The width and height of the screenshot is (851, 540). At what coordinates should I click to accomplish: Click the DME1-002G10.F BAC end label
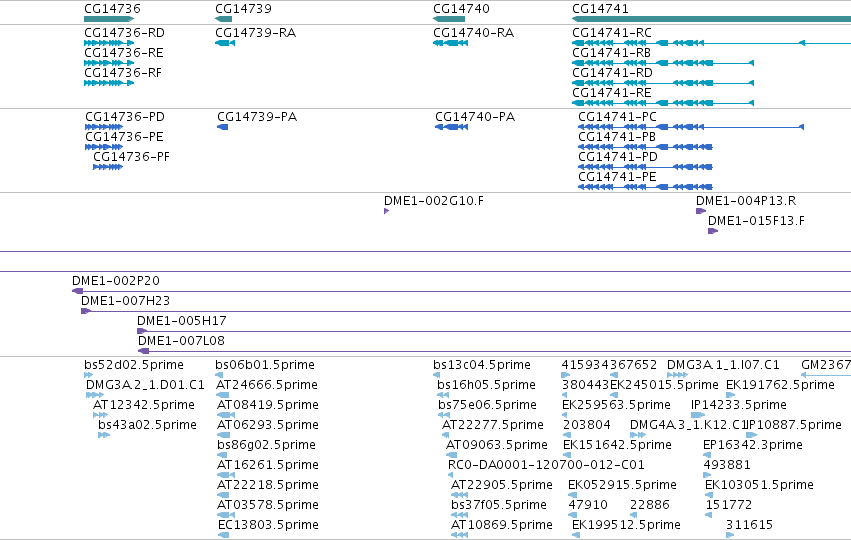click(434, 201)
